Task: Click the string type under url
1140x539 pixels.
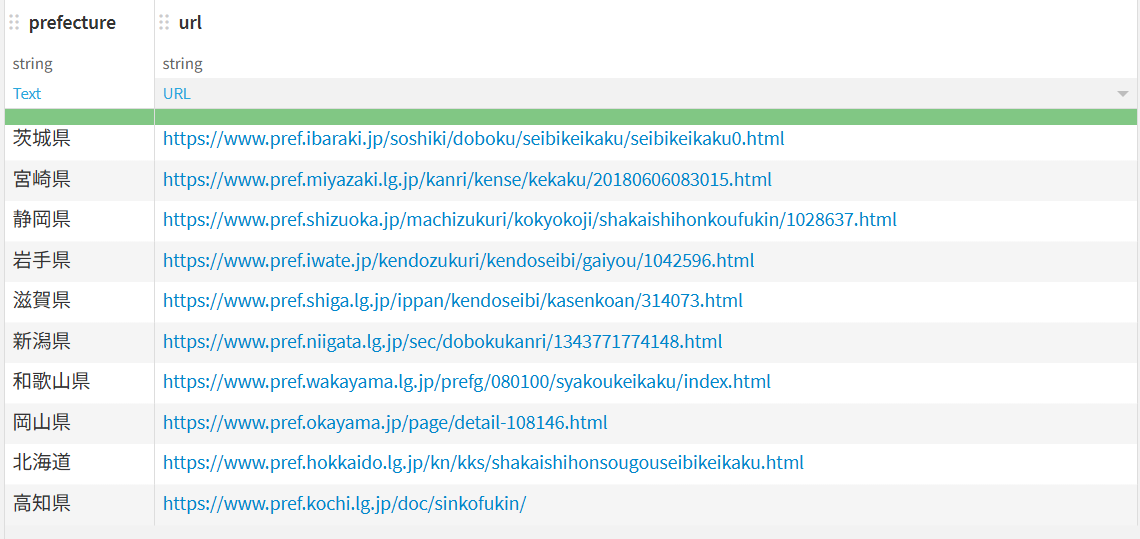Action: (182, 64)
